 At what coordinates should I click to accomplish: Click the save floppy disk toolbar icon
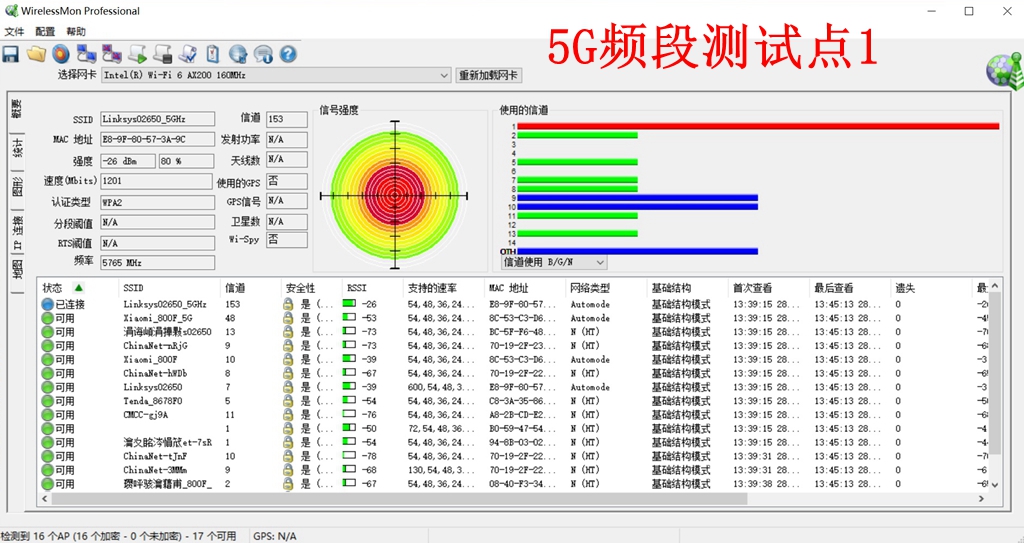coord(11,54)
